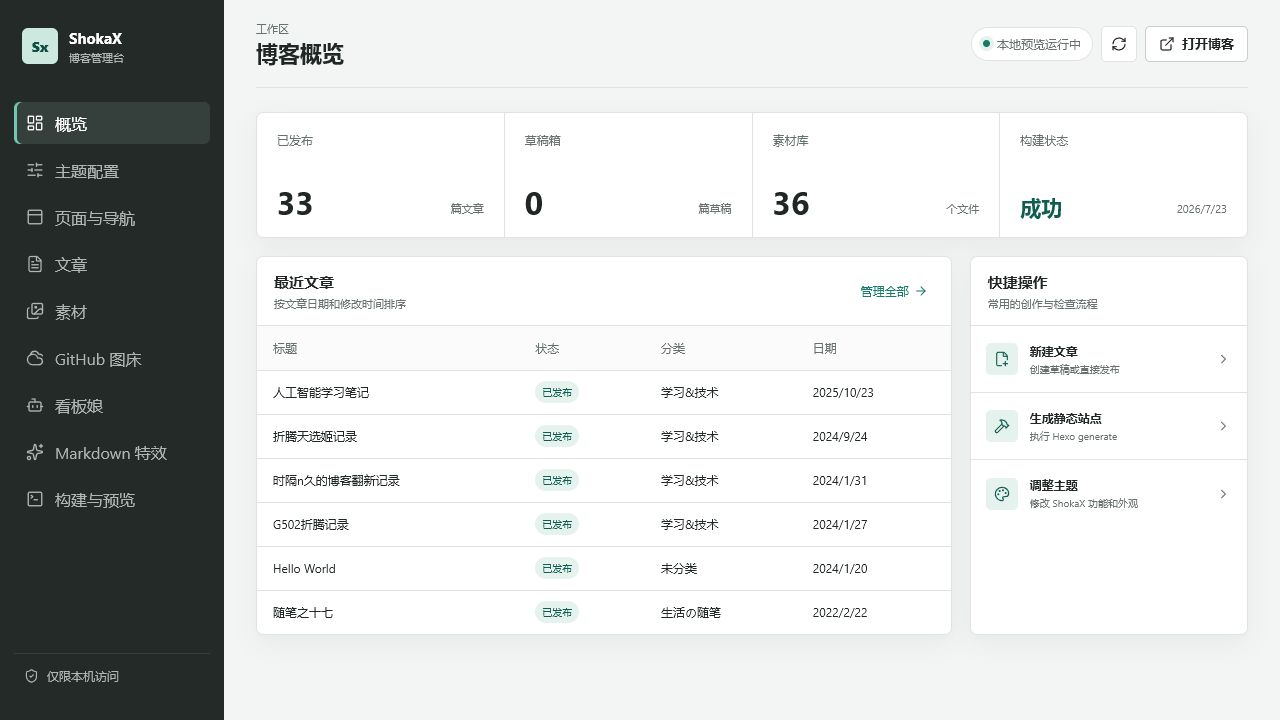Image resolution: width=1280 pixels, height=720 pixels.
Task: Click the 素材库 stat card number 36
Action: point(791,204)
